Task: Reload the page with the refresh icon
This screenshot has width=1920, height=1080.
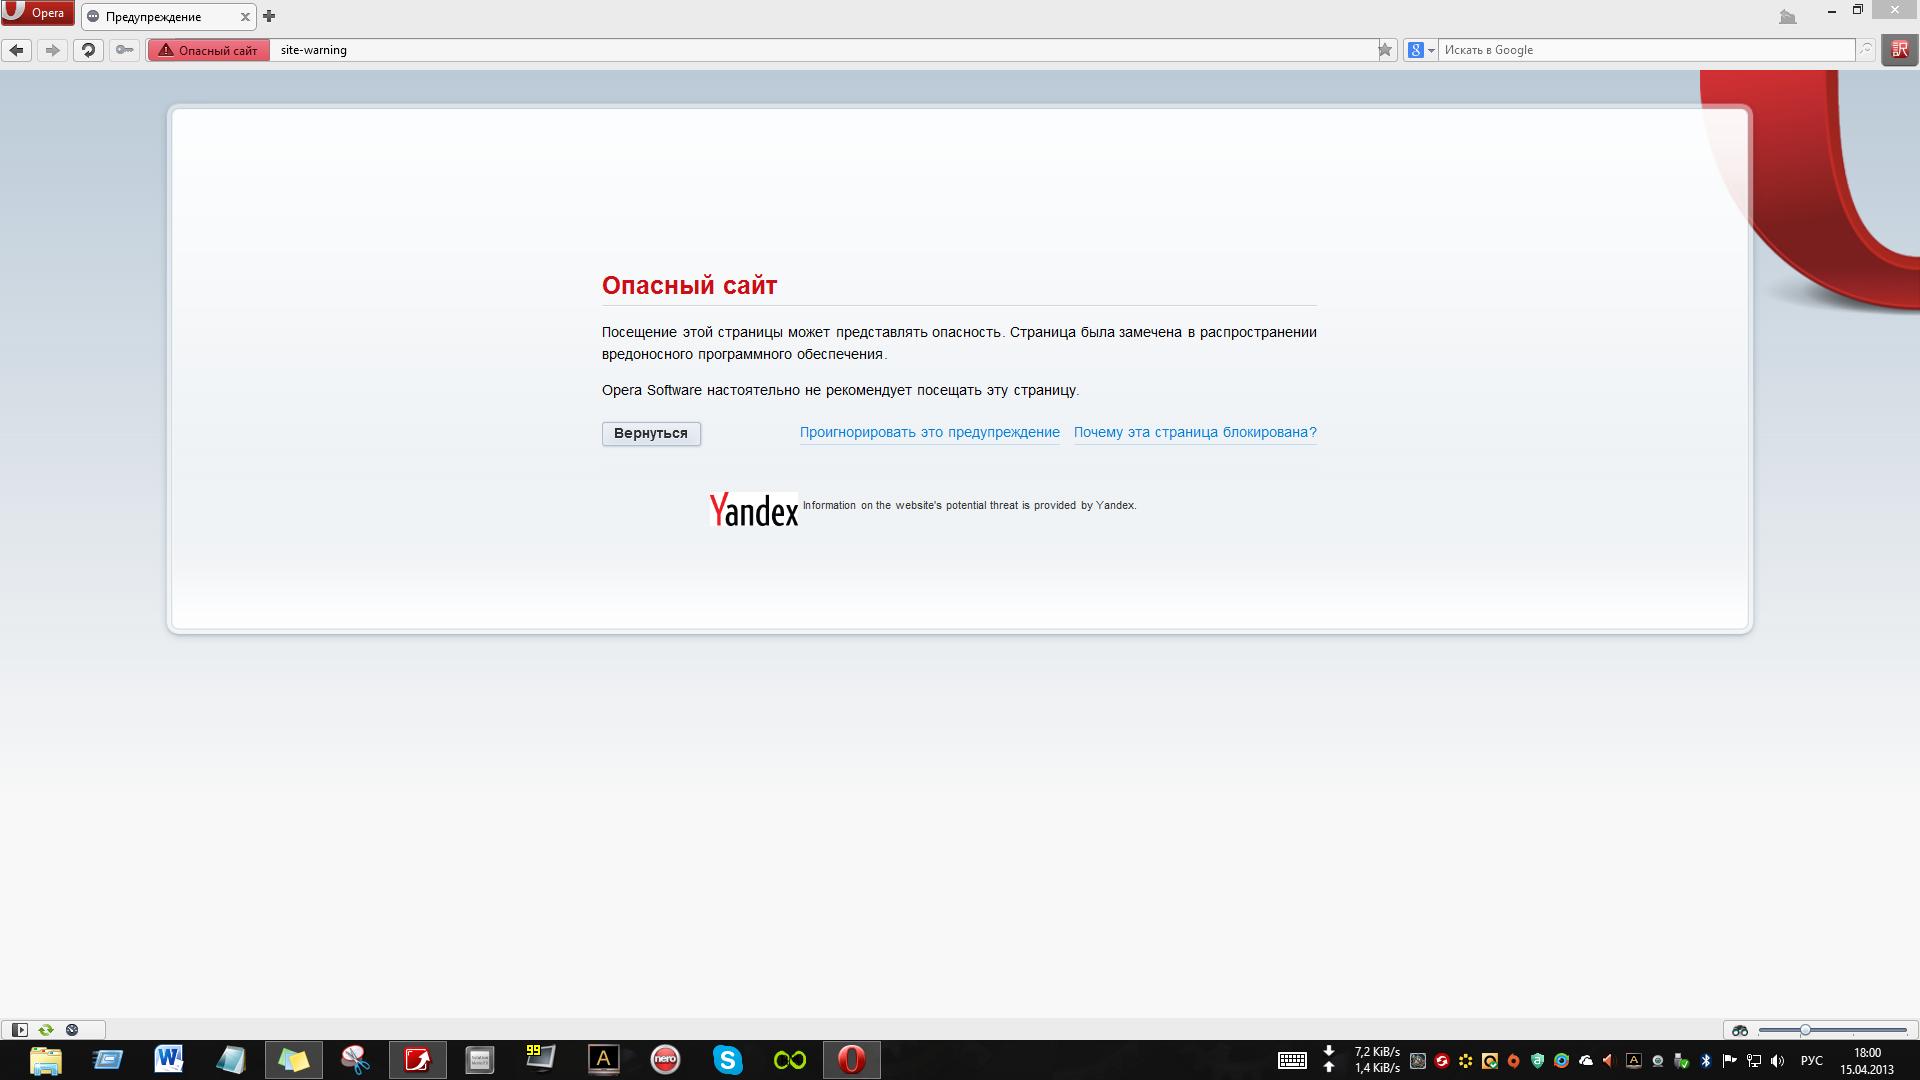Action: (88, 50)
